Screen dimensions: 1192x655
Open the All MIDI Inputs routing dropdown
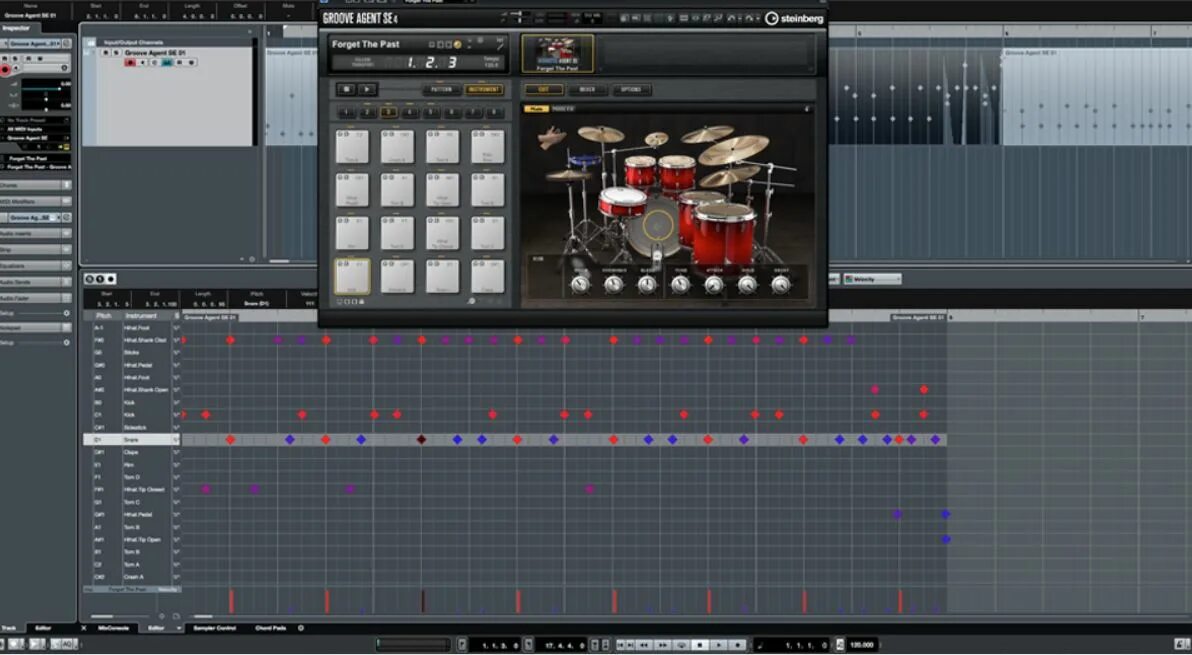(36, 129)
